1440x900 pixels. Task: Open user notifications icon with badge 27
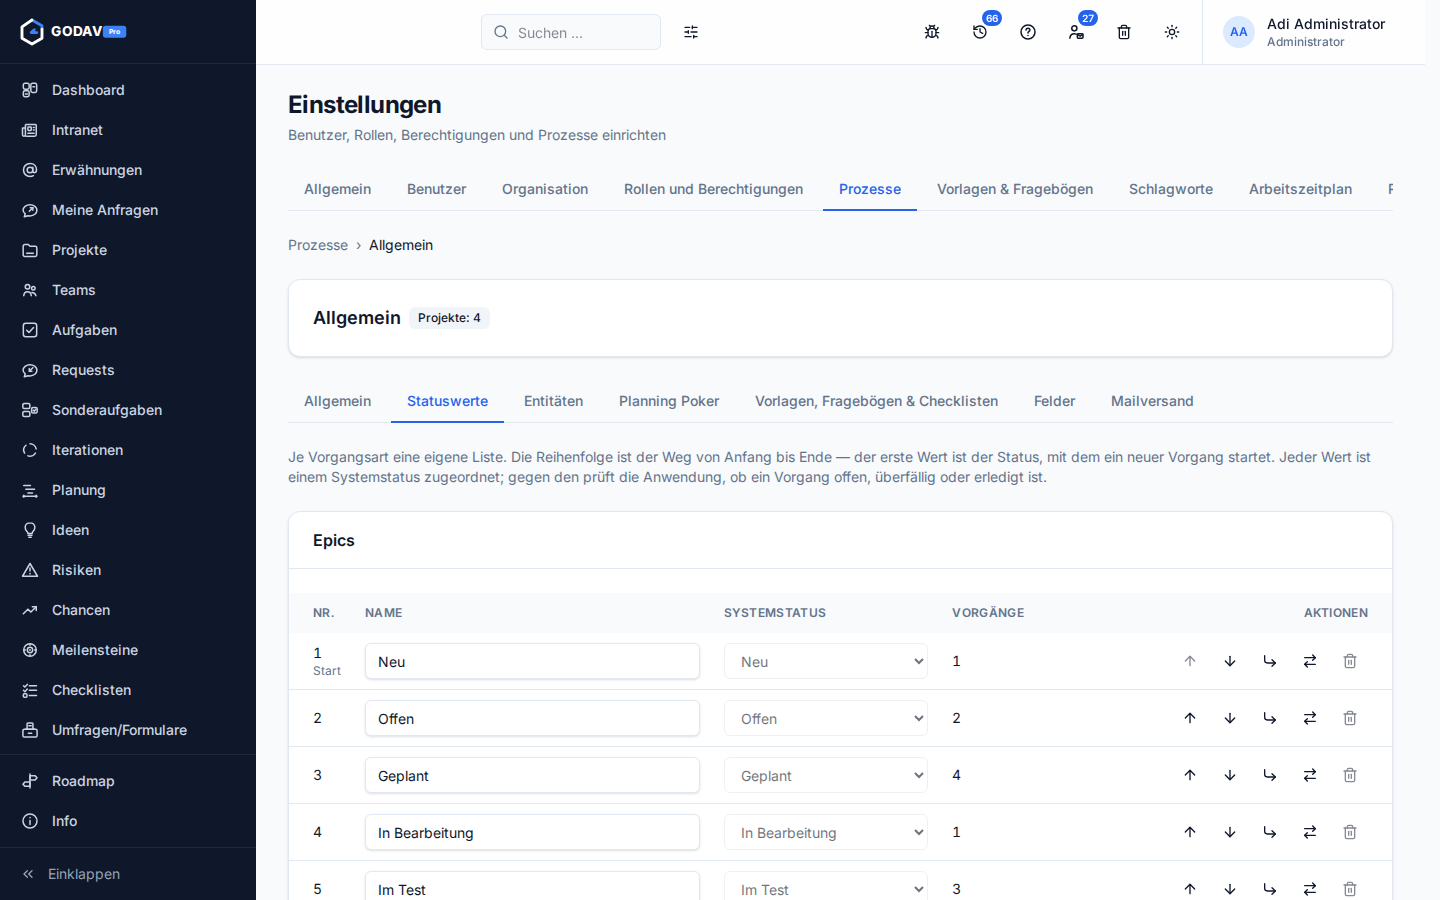click(x=1076, y=32)
